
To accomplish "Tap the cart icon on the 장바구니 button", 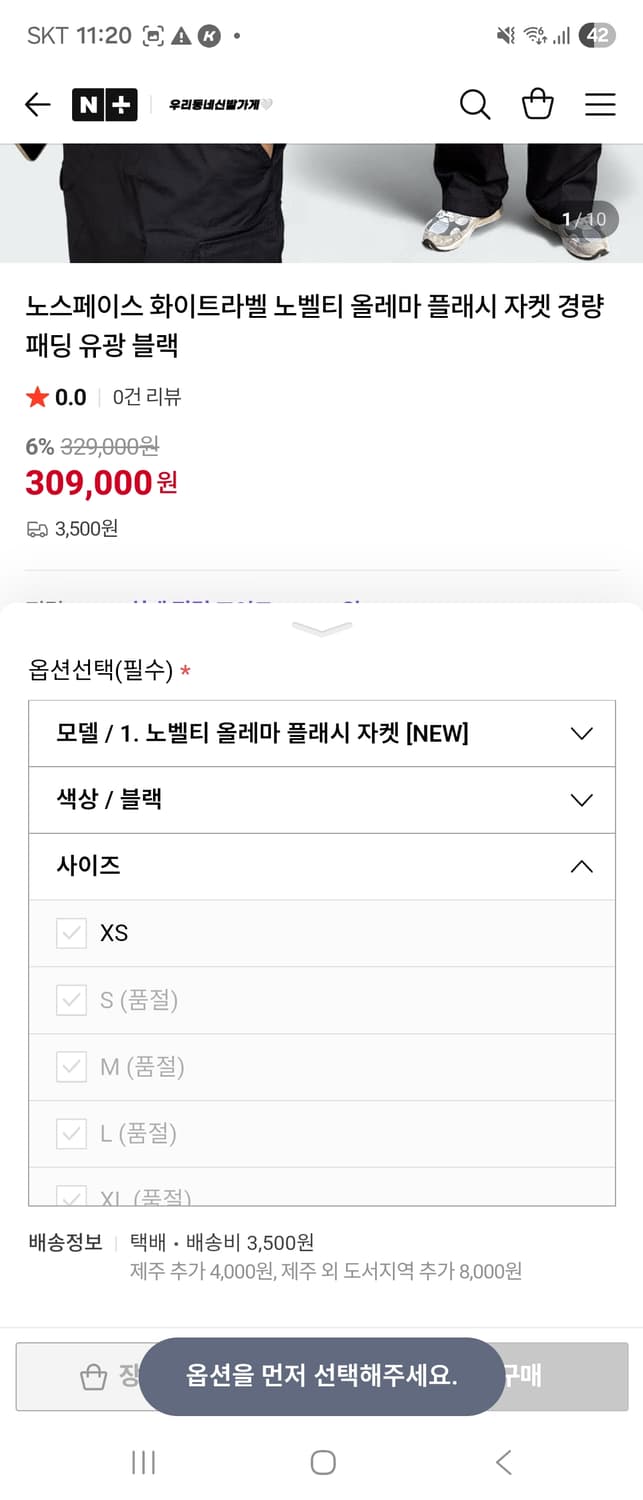I will pyautogui.click(x=91, y=1376).
